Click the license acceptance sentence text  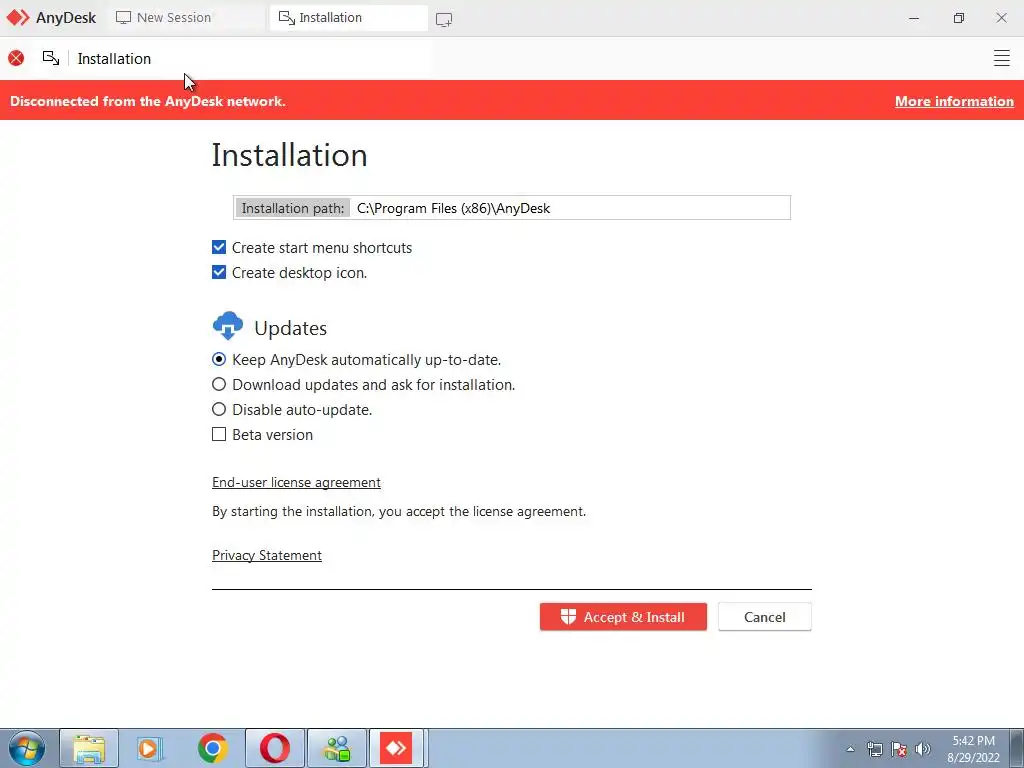tap(399, 511)
